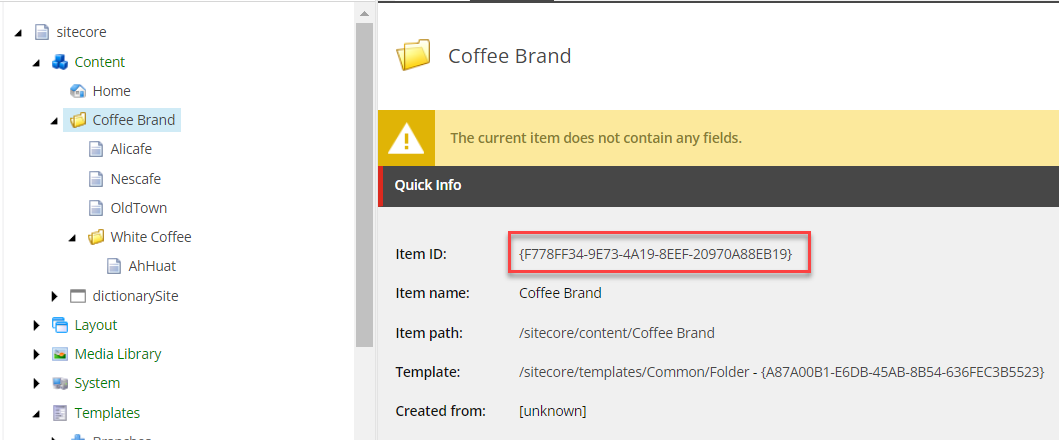Image resolution: width=1059 pixels, height=440 pixels.
Task: Collapse the sitecore root node
Action: coord(18,32)
